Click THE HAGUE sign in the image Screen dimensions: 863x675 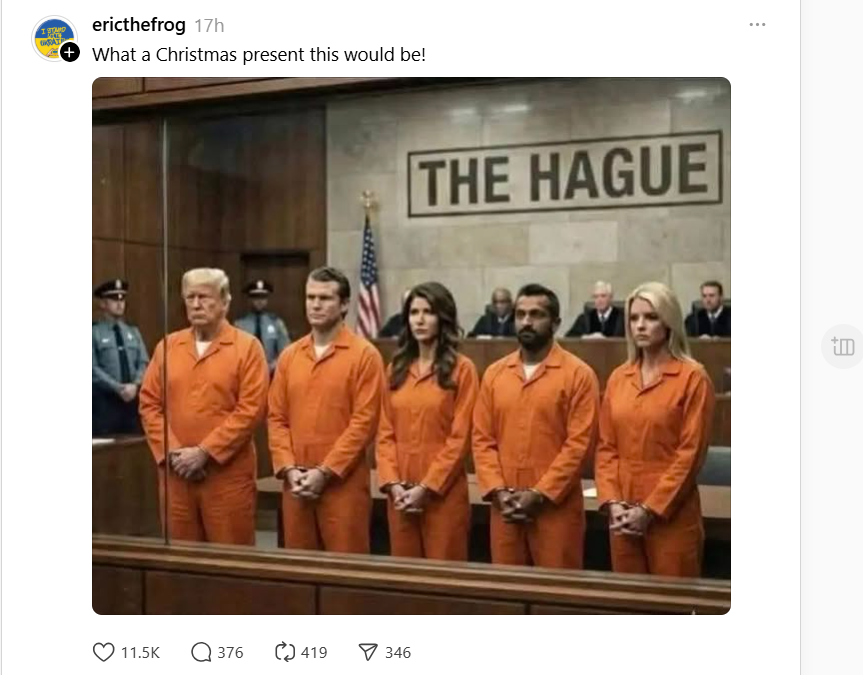(565, 173)
